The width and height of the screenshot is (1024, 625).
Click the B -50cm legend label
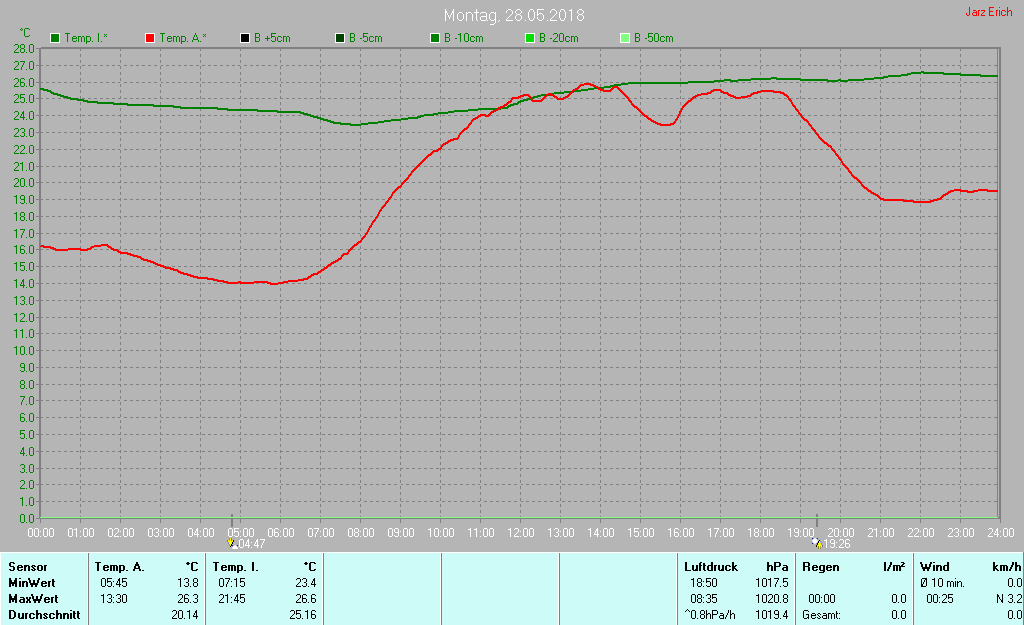click(654, 38)
